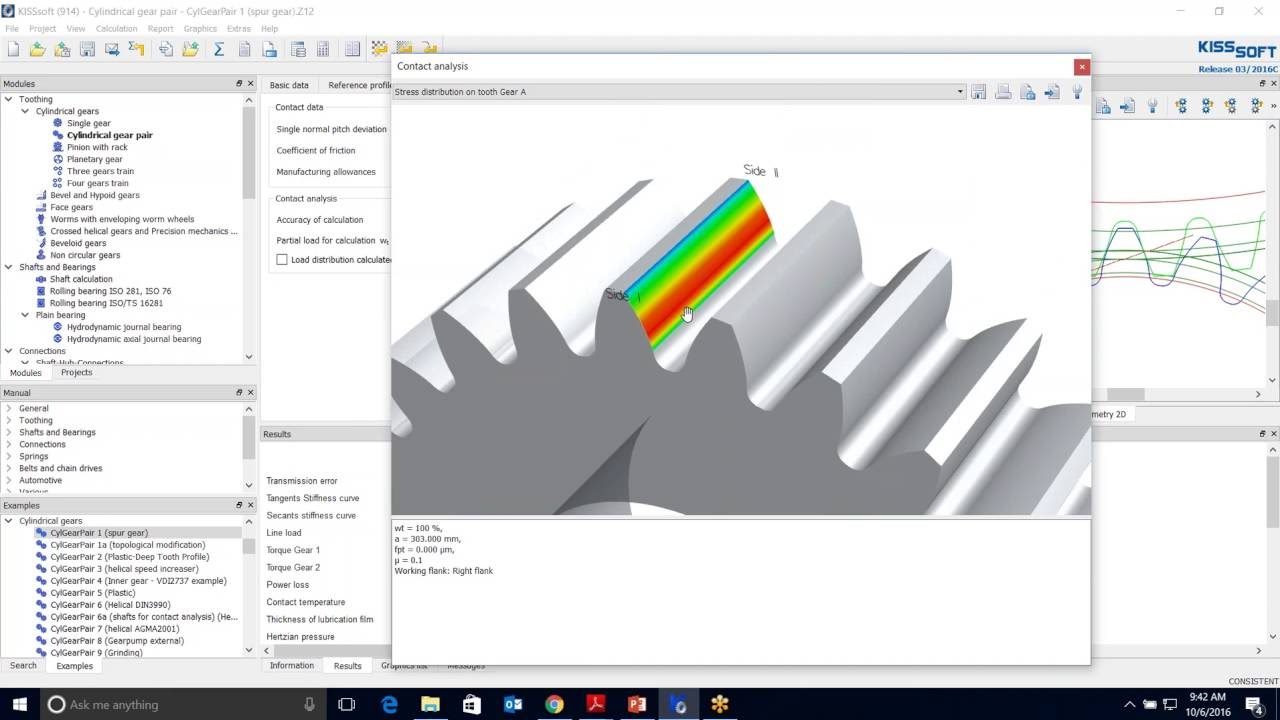Click the wrench icon in Geometry panel toolbar
1280x720 pixels.
1152,105
